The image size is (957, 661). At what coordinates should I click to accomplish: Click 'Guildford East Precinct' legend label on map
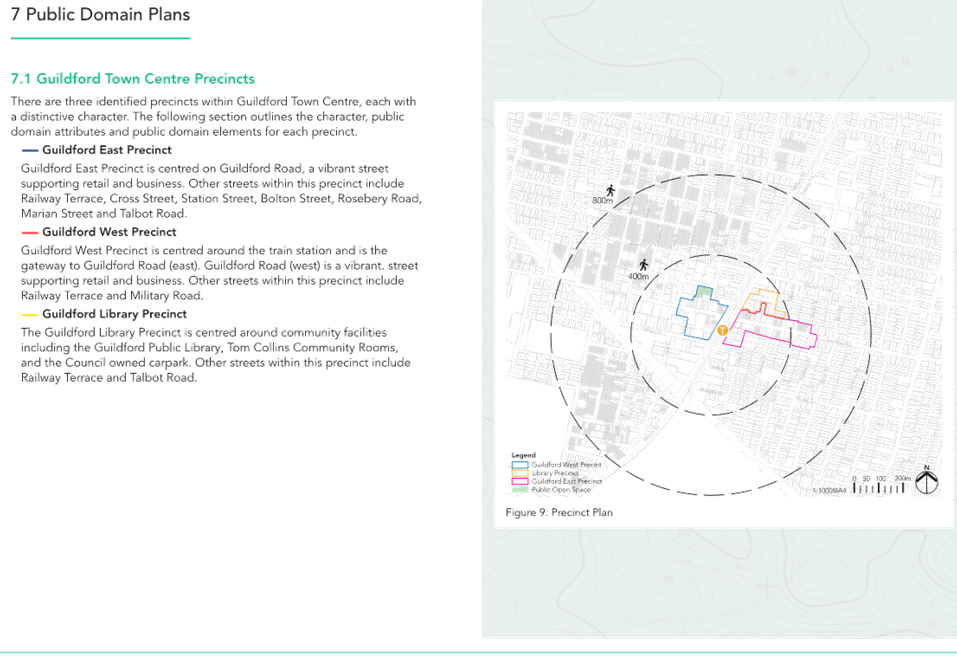point(566,481)
